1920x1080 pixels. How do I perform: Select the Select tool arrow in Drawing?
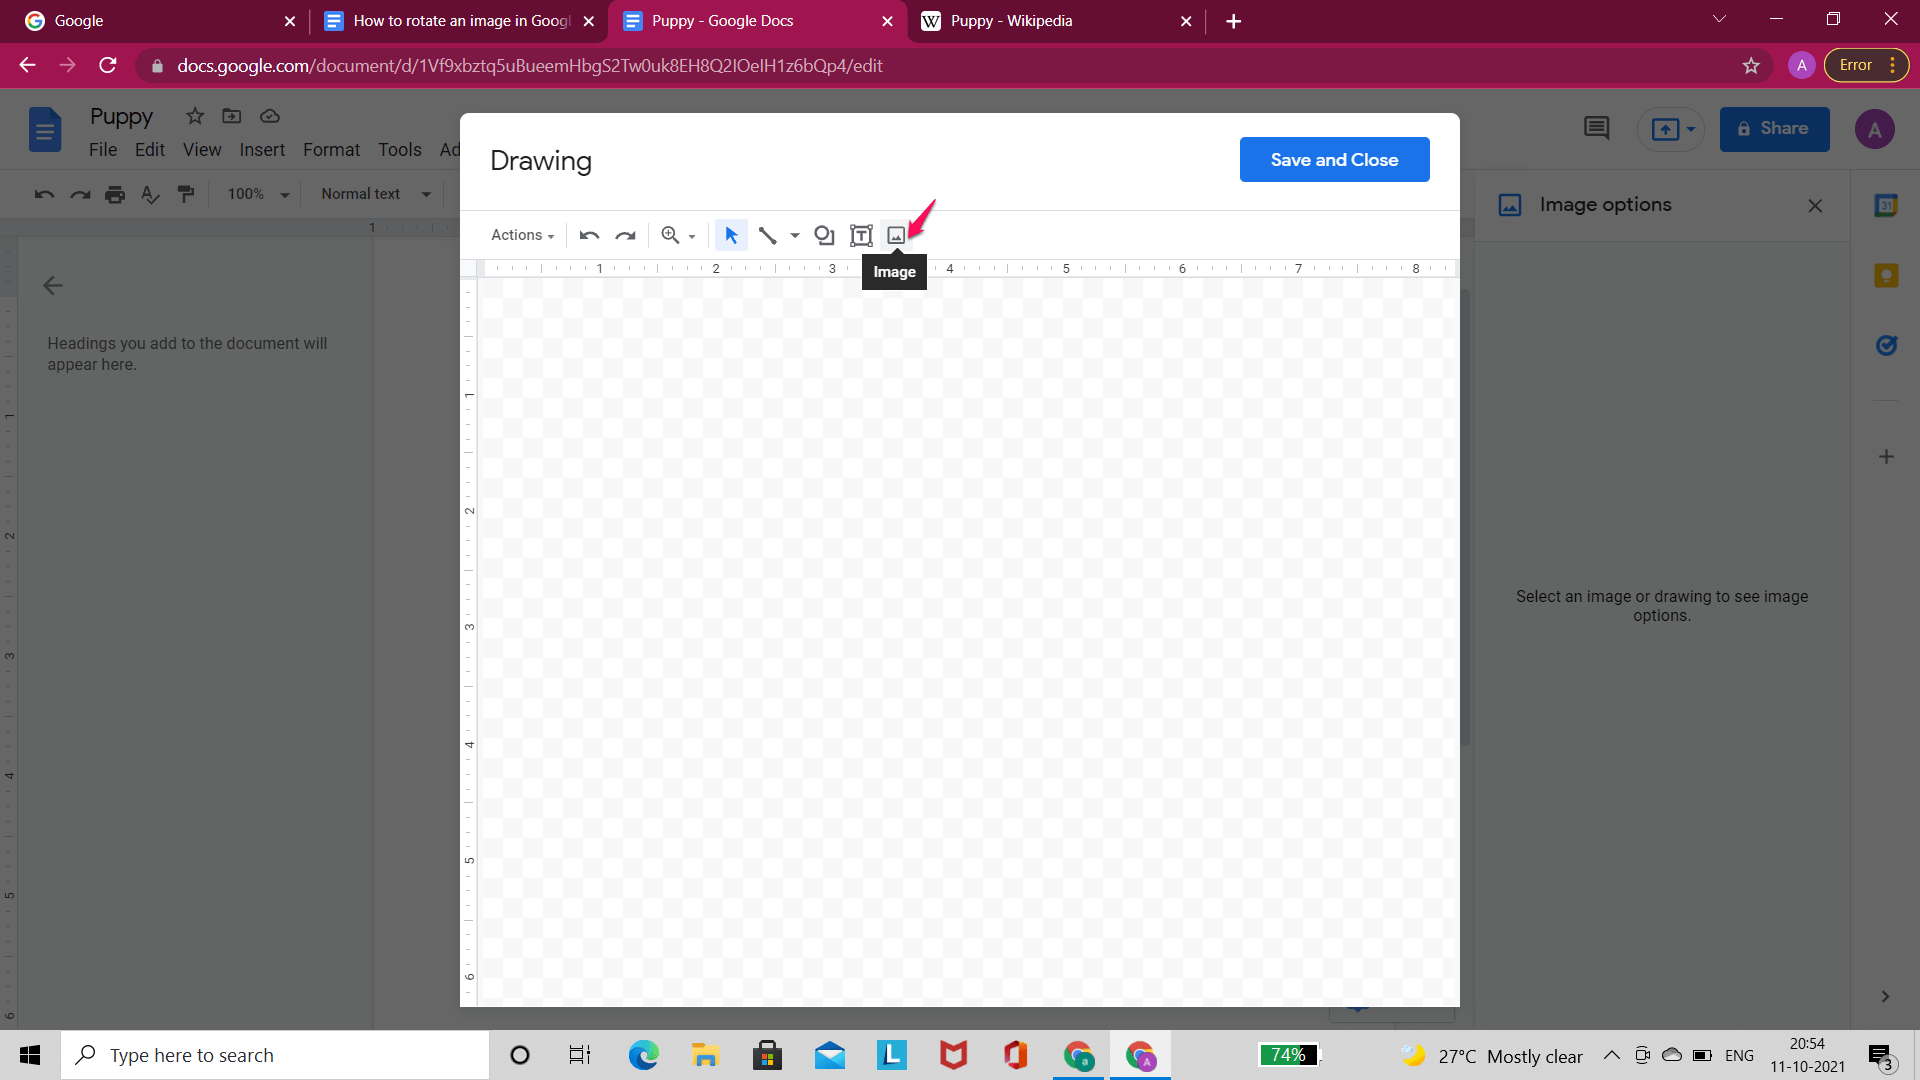(729, 235)
